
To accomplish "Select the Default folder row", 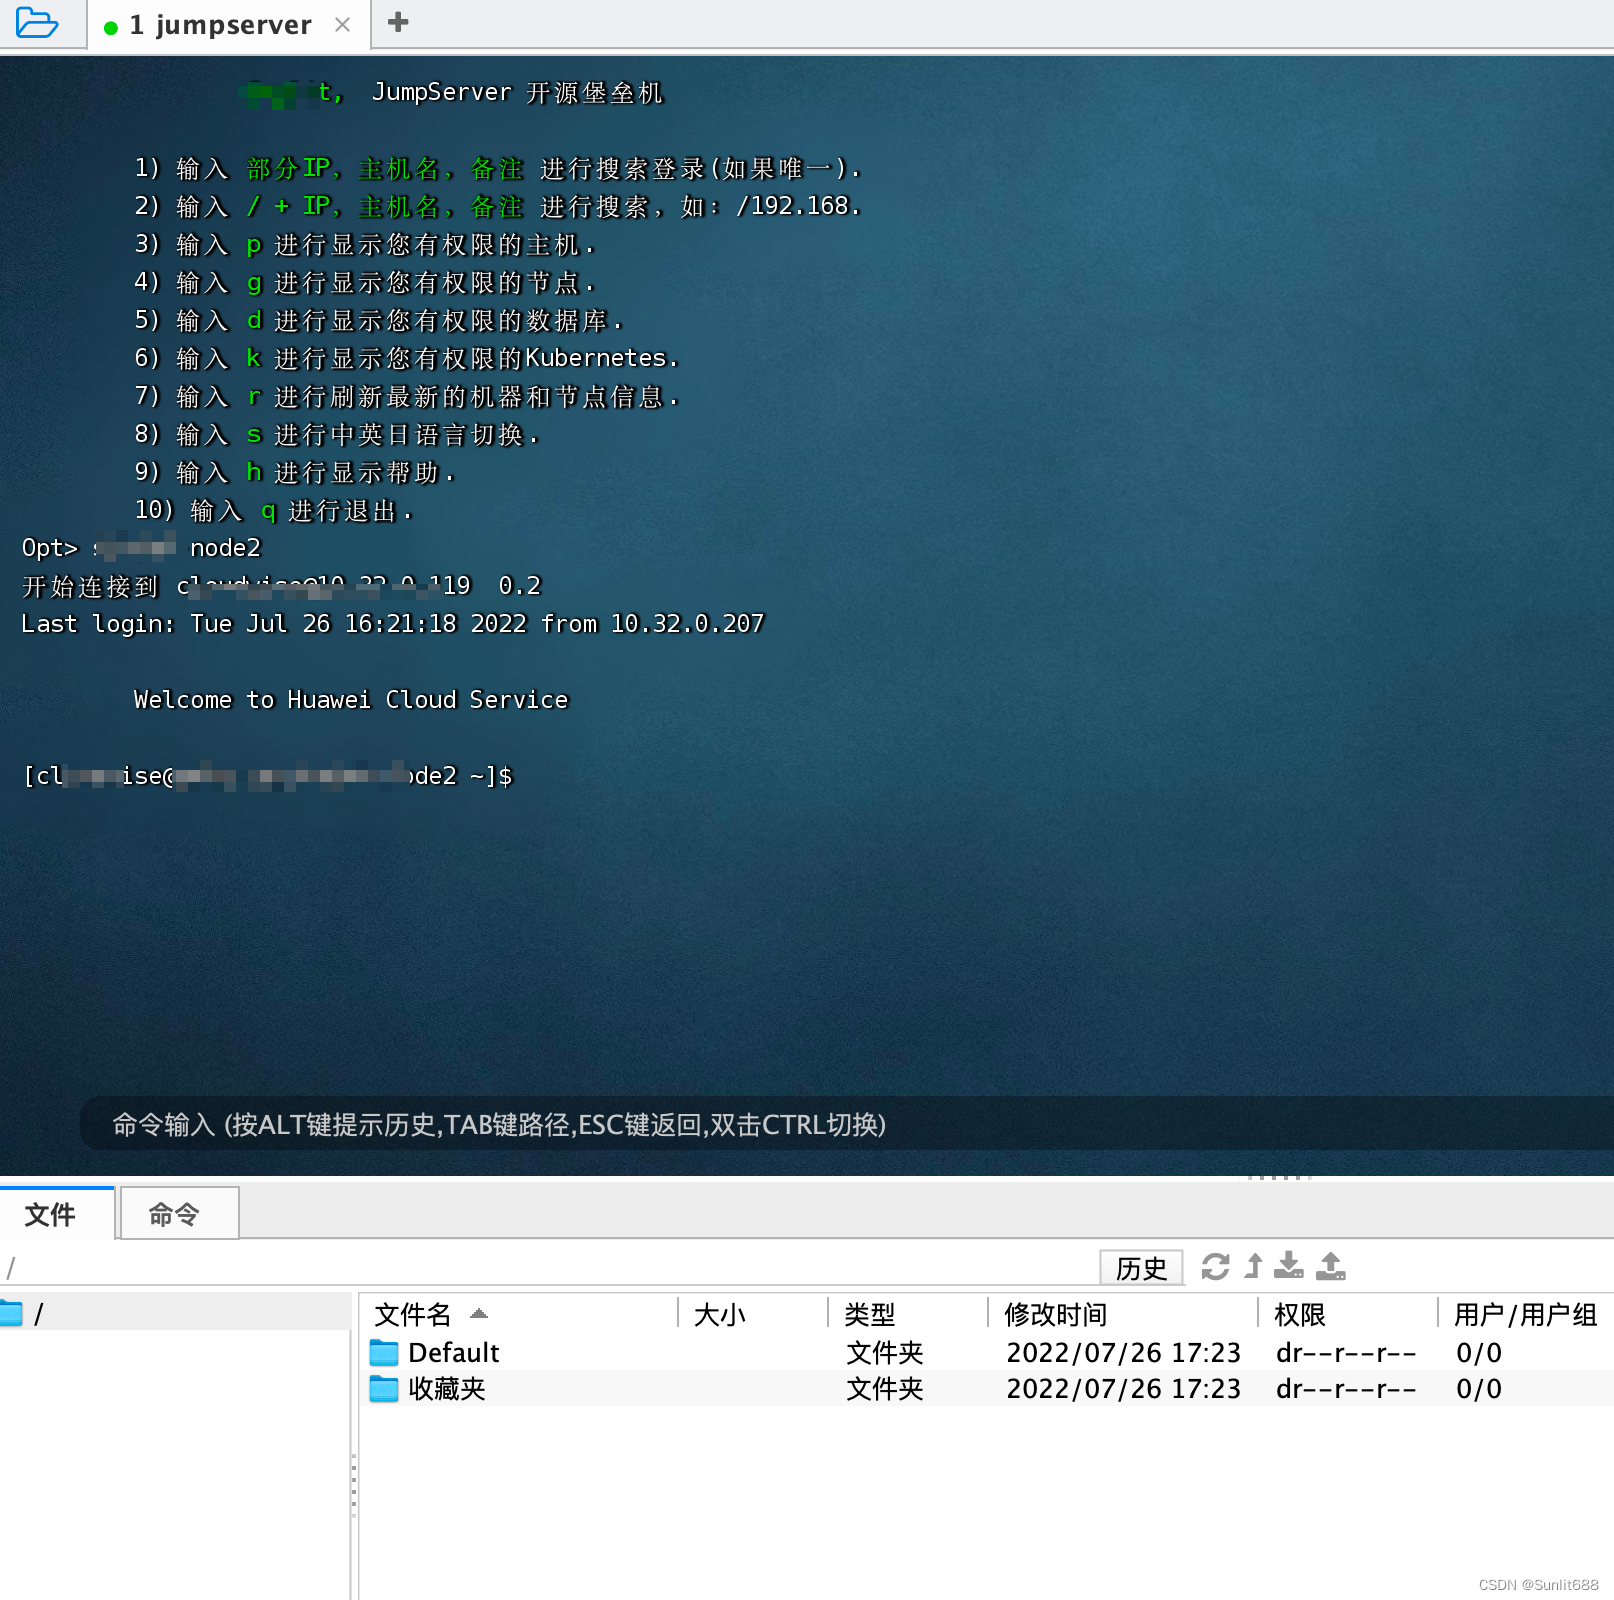I will 987,1352.
